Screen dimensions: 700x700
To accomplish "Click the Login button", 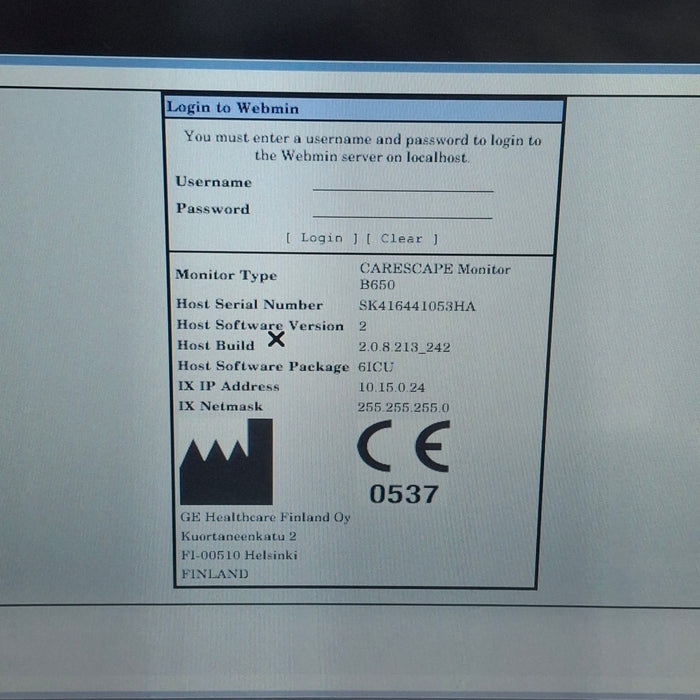I will coord(322,238).
